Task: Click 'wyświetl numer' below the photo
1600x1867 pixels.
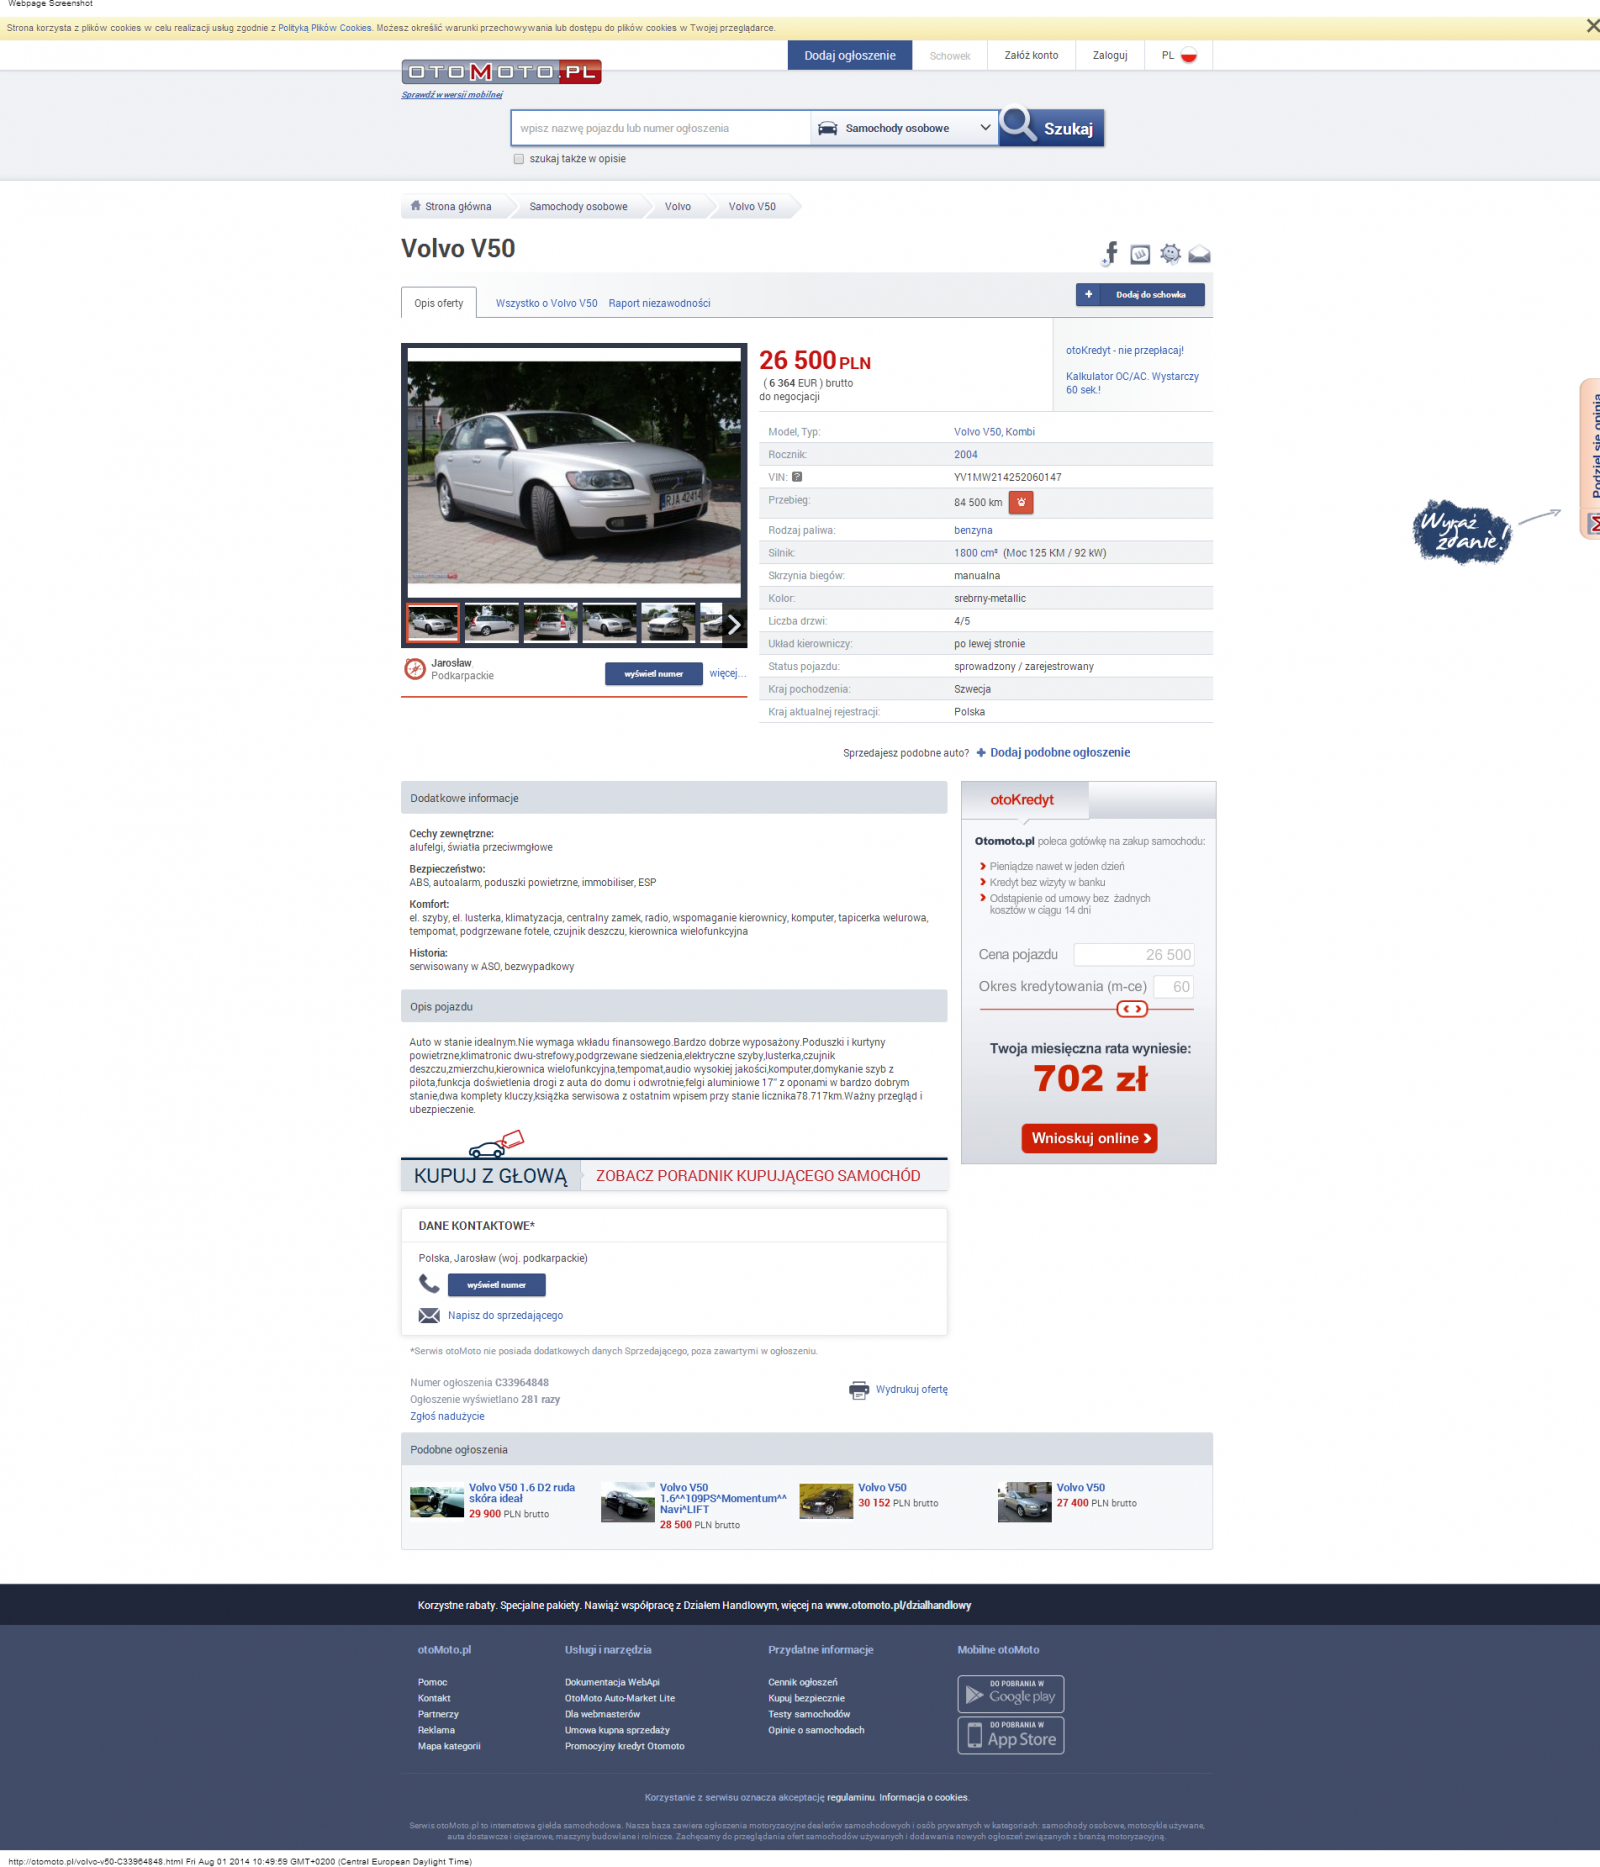Action: (x=654, y=674)
